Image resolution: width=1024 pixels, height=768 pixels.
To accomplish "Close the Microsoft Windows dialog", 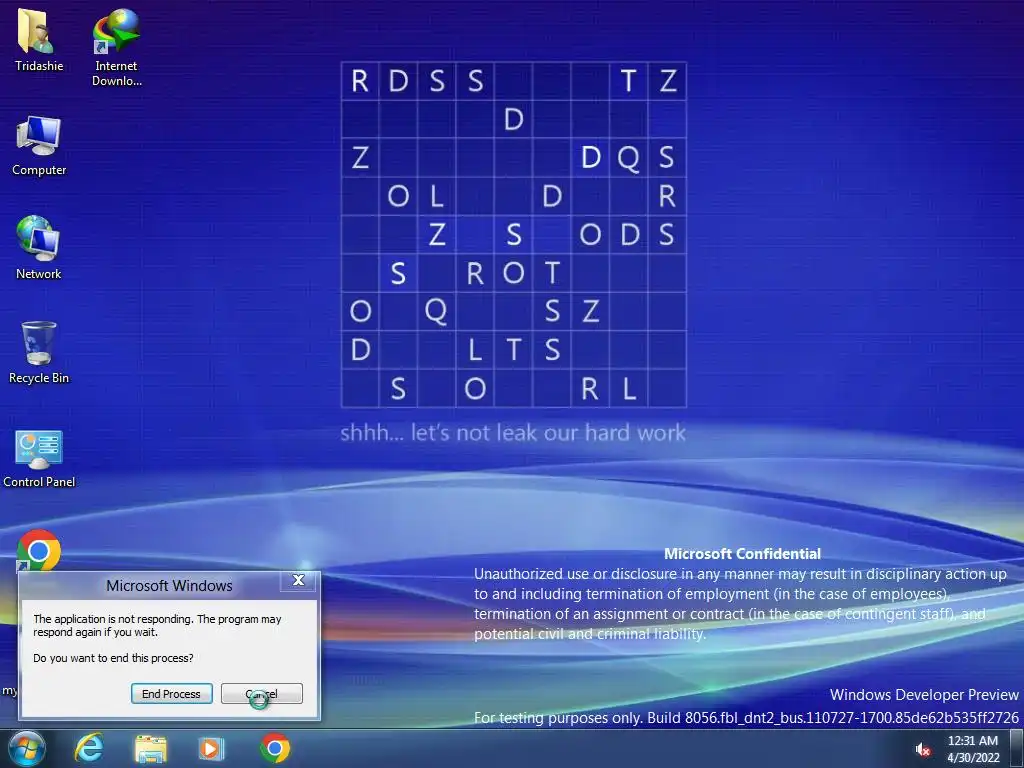I will click(298, 580).
